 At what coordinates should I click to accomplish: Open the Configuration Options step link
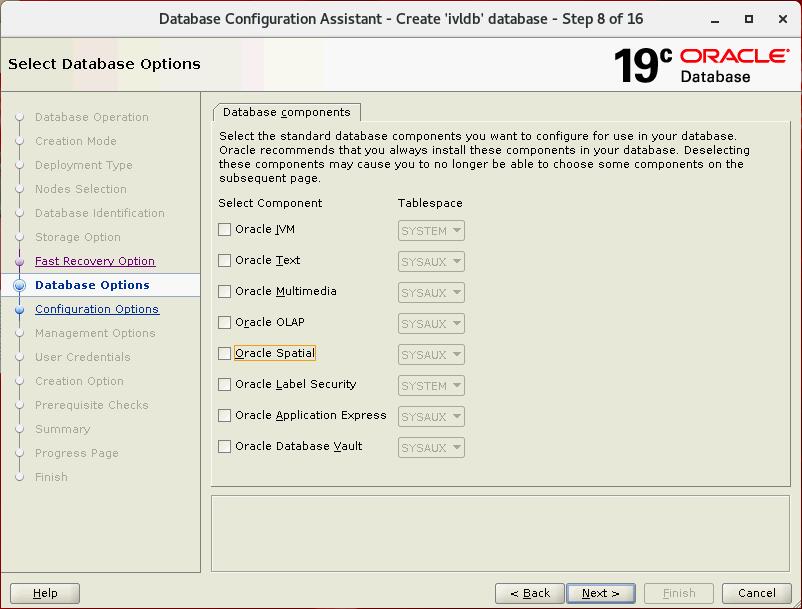click(x=96, y=309)
